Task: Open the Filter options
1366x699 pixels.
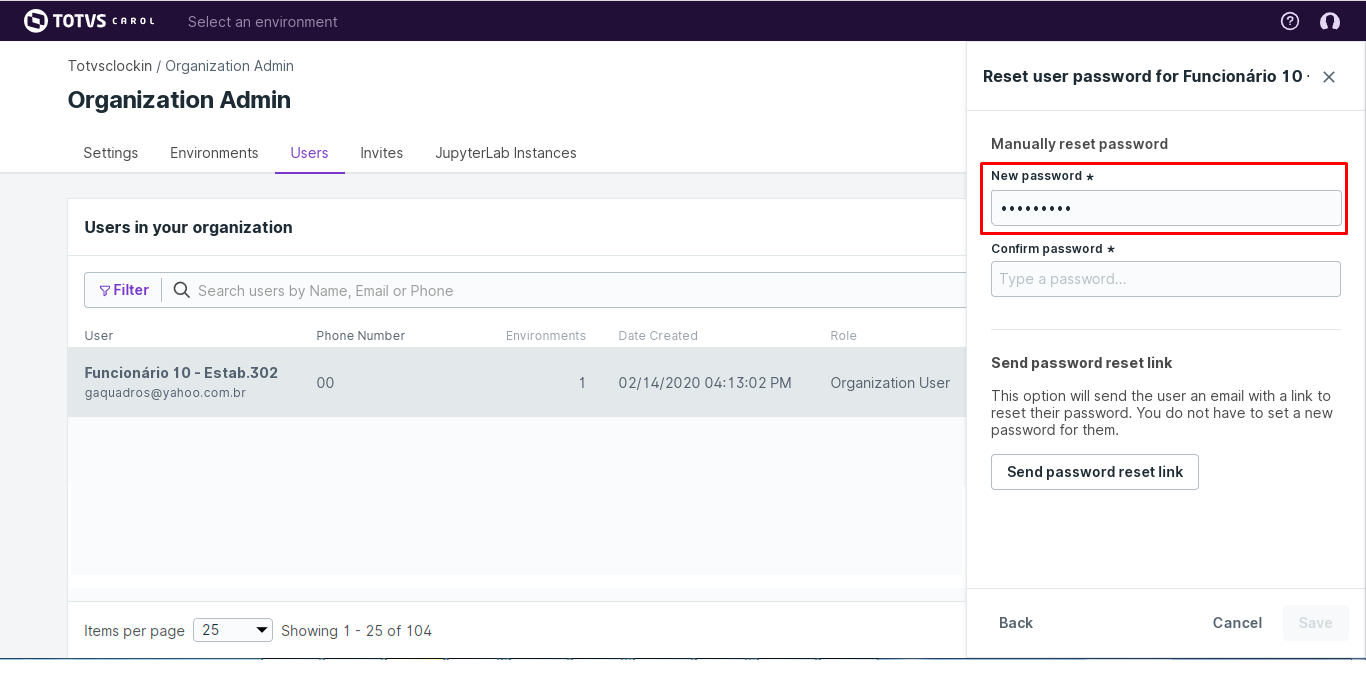Action: click(x=124, y=290)
